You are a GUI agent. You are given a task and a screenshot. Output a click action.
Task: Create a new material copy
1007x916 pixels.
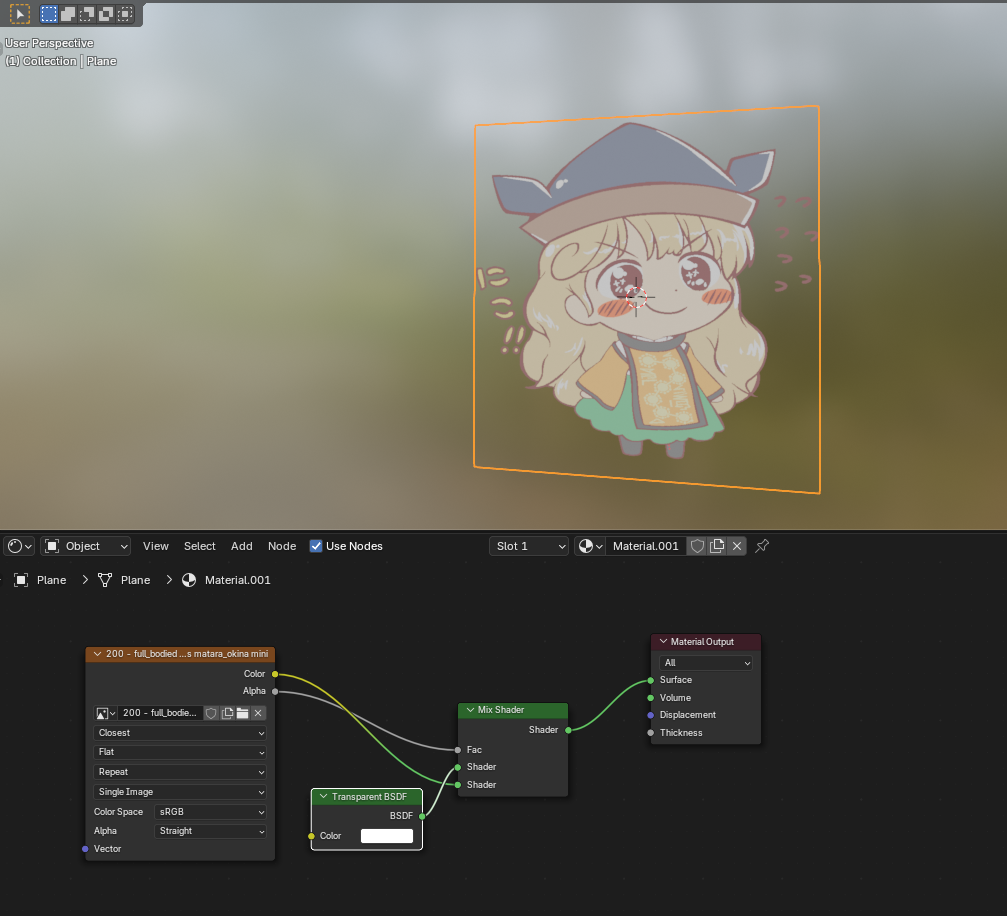(x=717, y=546)
